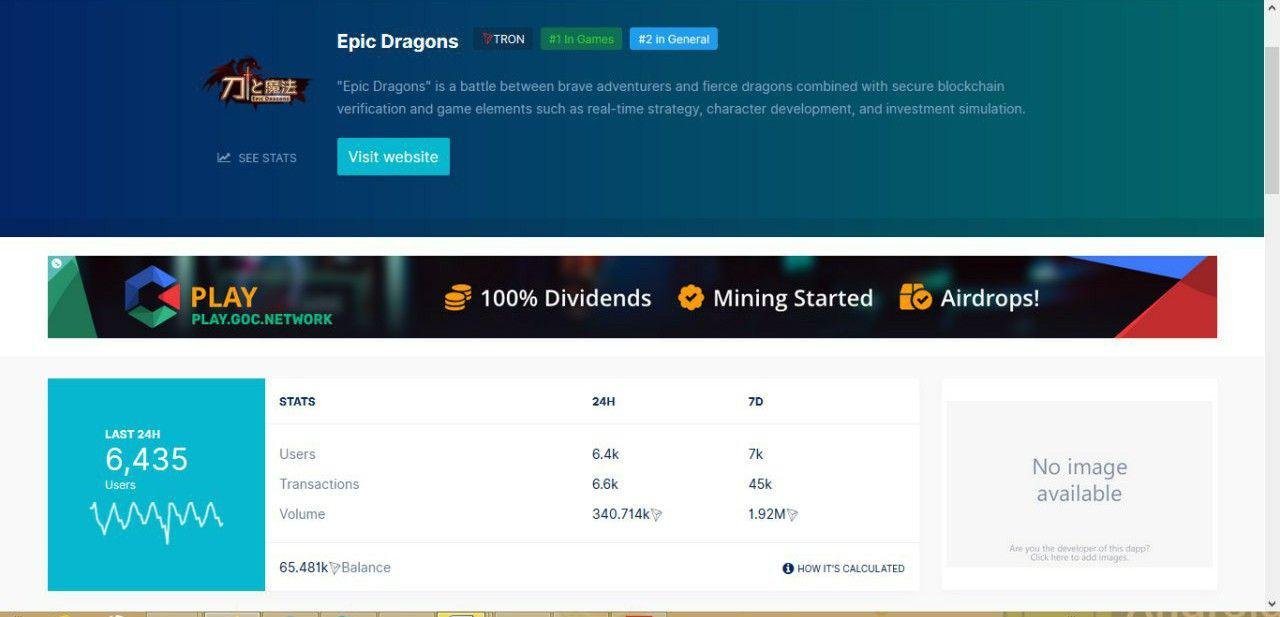Click the 6.4k users 24H value

[x=605, y=454]
